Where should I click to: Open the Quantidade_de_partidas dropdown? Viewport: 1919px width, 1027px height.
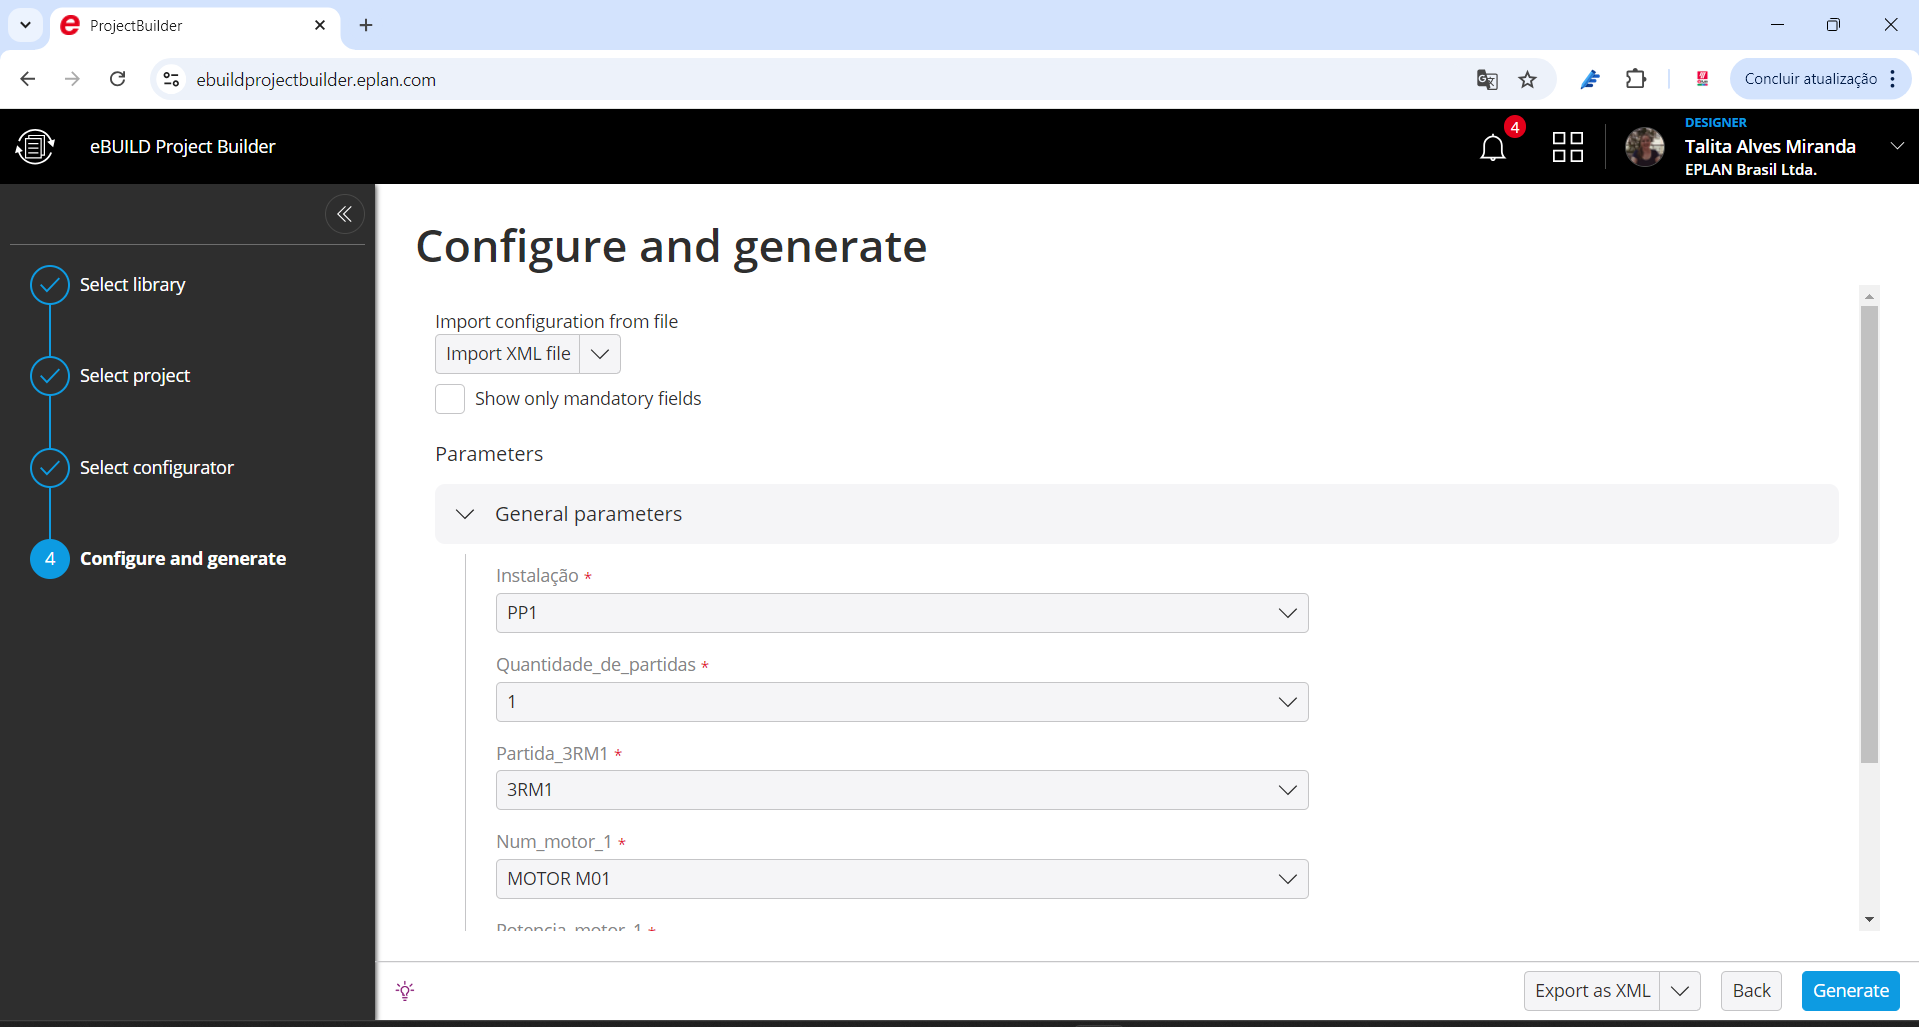point(902,702)
